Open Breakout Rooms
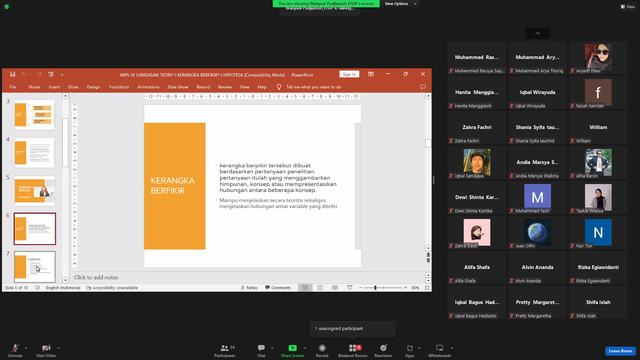 [353, 351]
